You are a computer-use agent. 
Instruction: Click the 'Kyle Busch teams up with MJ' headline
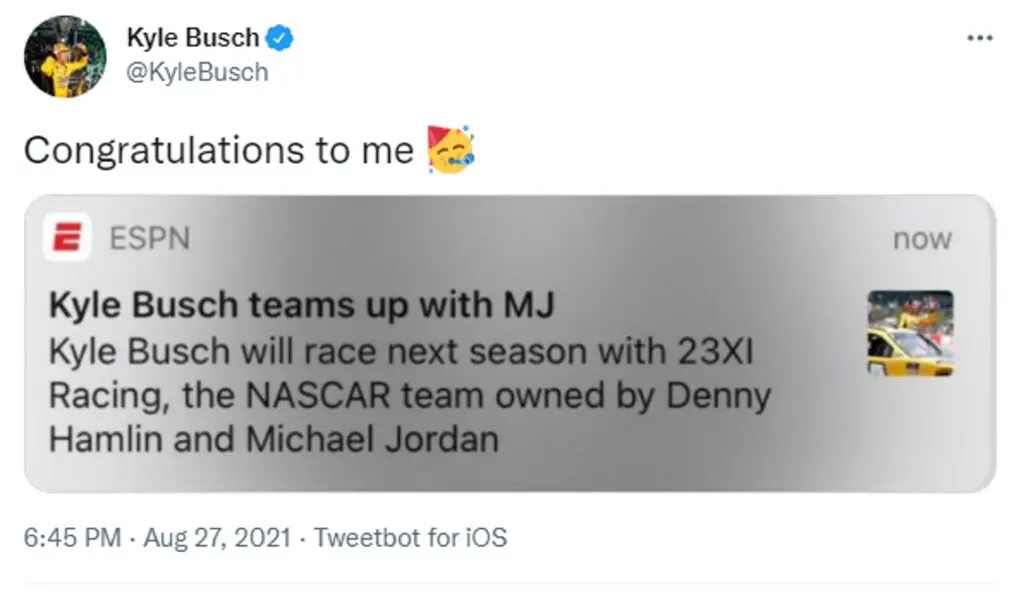300,304
